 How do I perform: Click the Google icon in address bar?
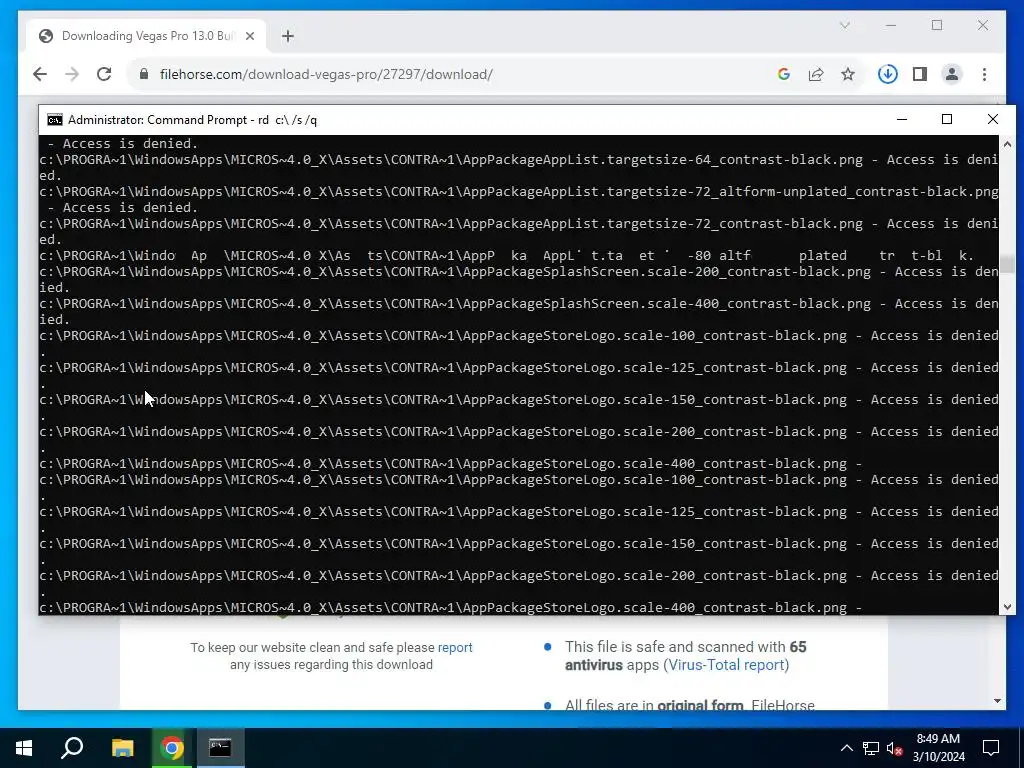click(784, 74)
